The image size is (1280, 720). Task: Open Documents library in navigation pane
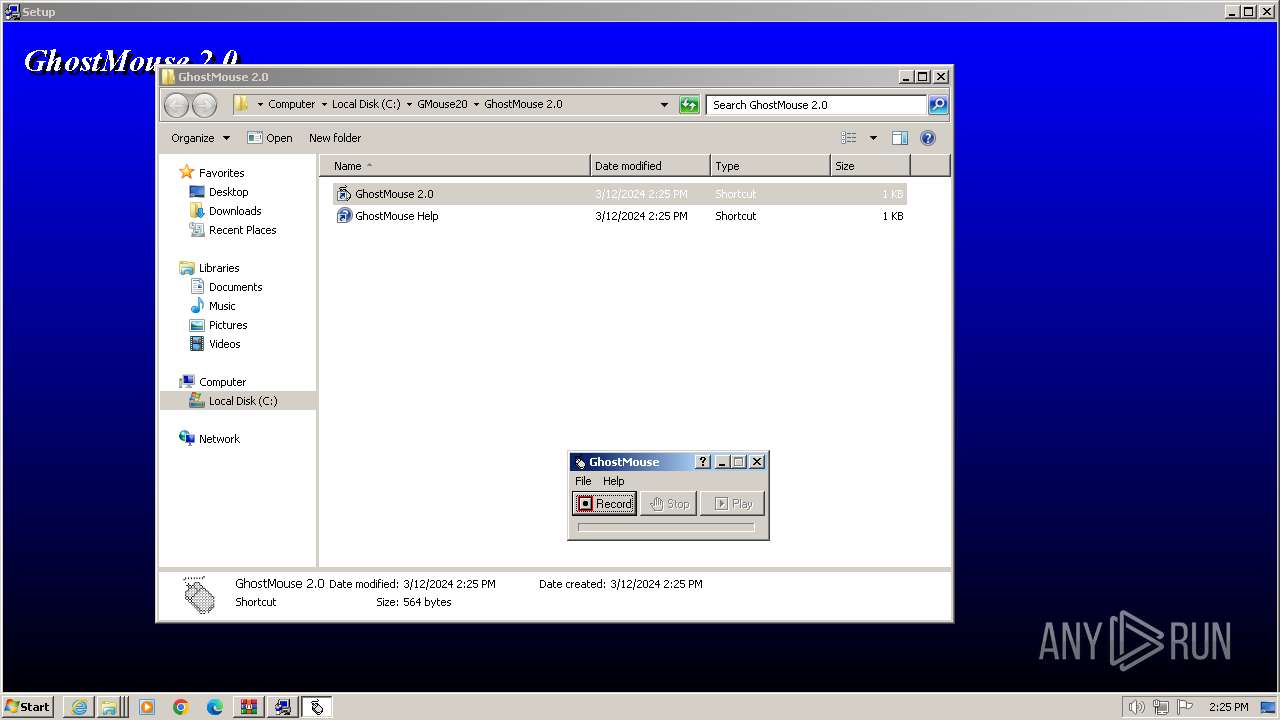235,287
